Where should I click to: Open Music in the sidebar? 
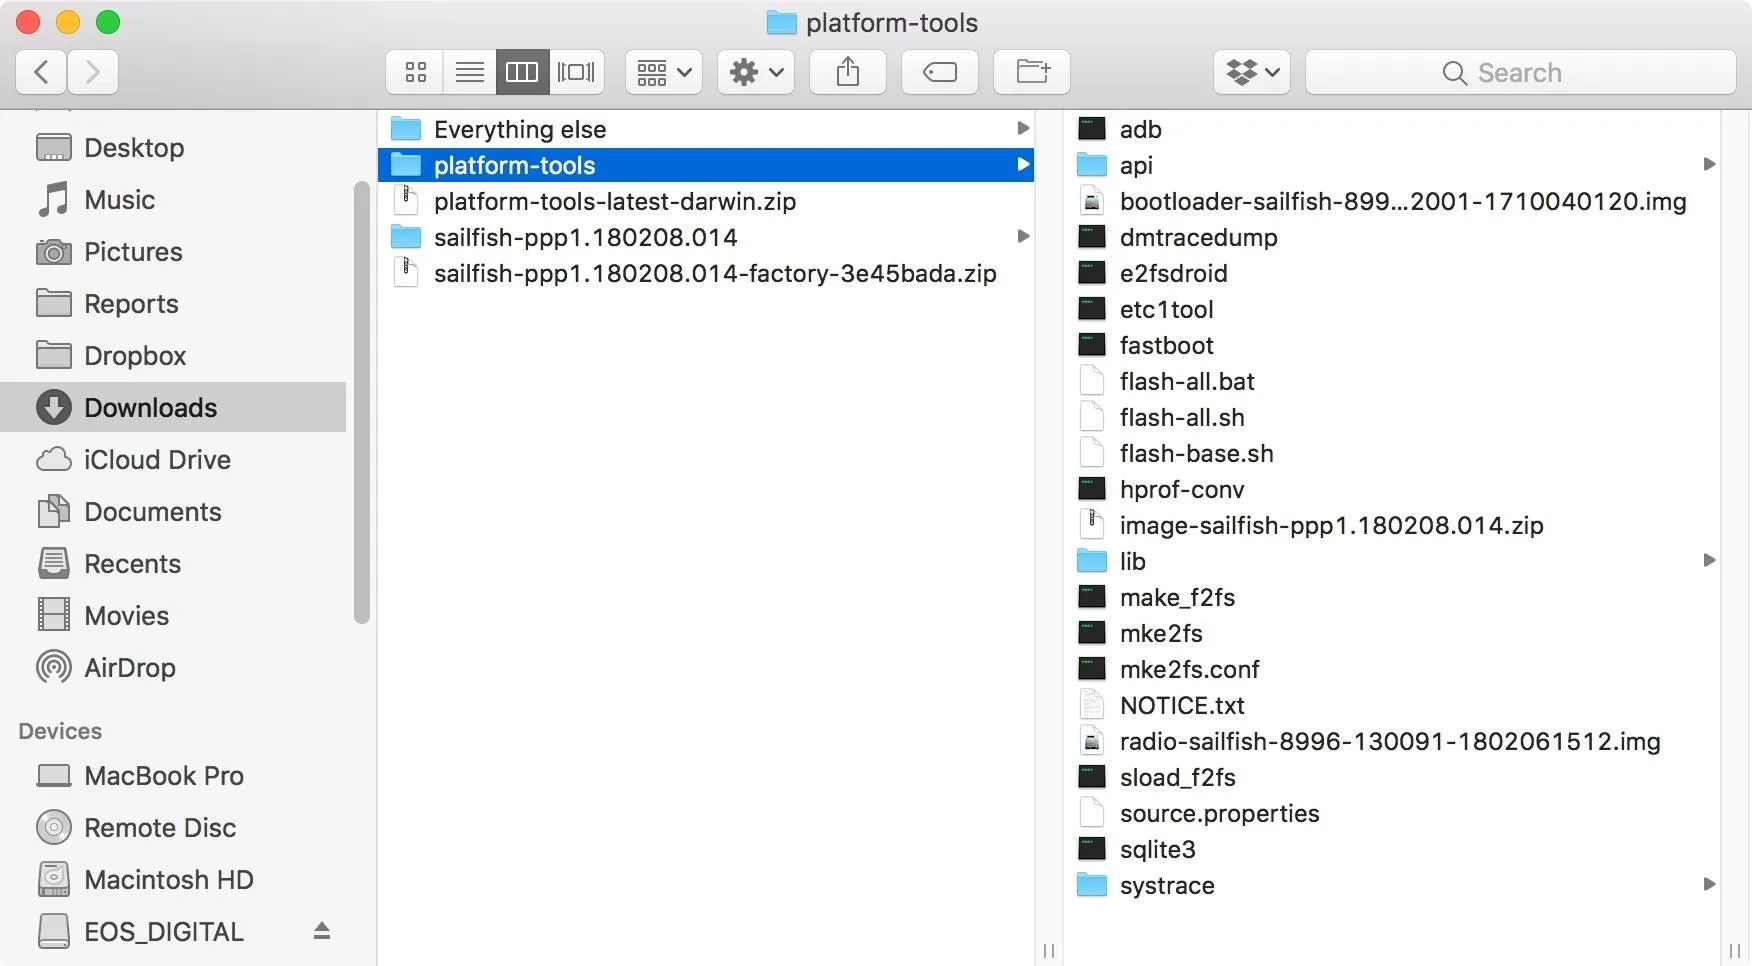(174, 199)
